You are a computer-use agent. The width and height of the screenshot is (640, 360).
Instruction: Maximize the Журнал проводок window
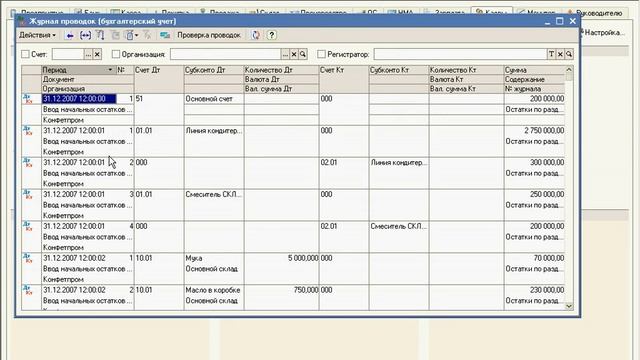[560, 21]
